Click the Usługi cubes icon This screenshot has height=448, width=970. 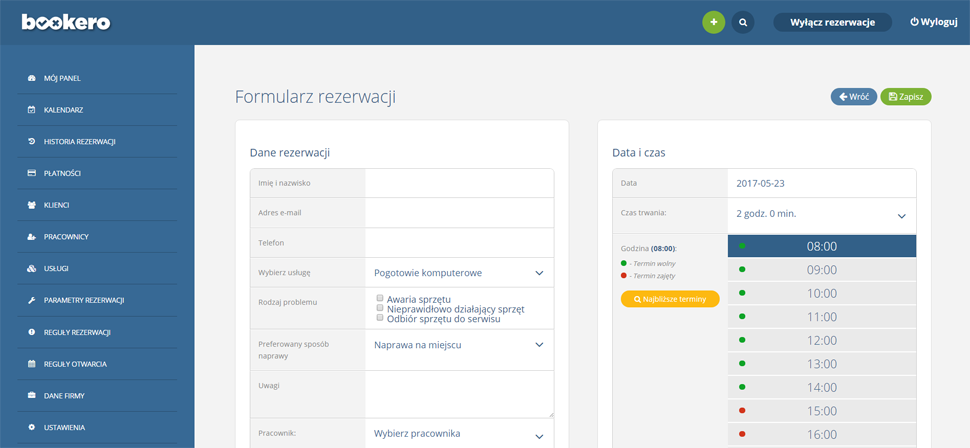coord(32,269)
